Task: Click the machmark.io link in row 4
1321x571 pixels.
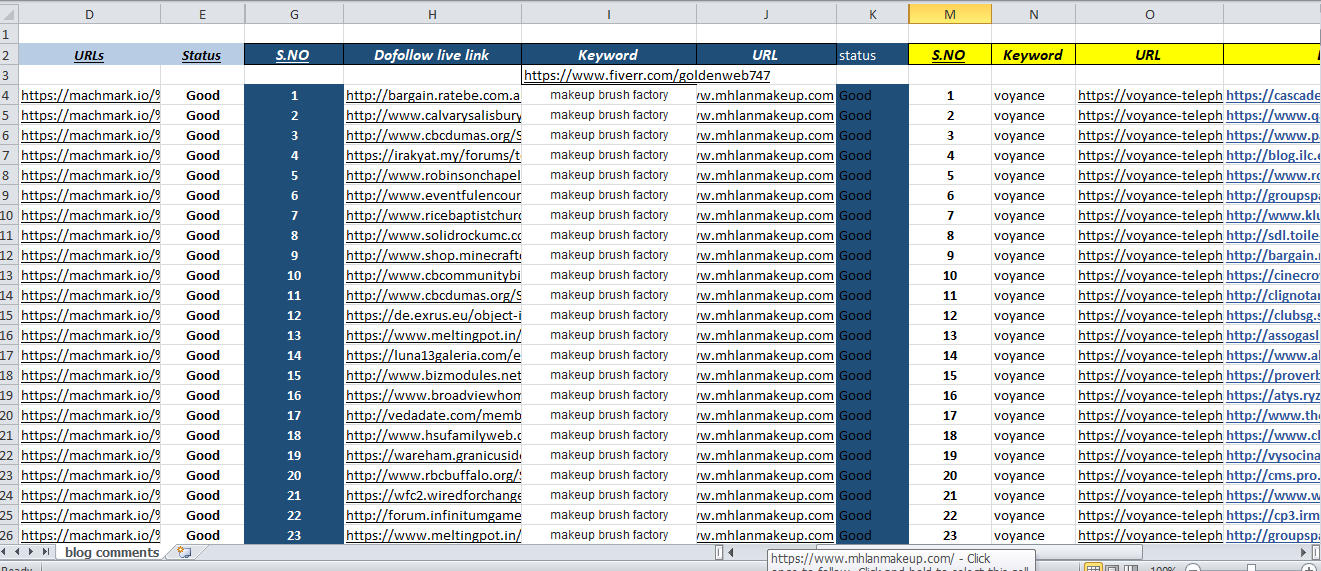Action: (x=90, y=95)
